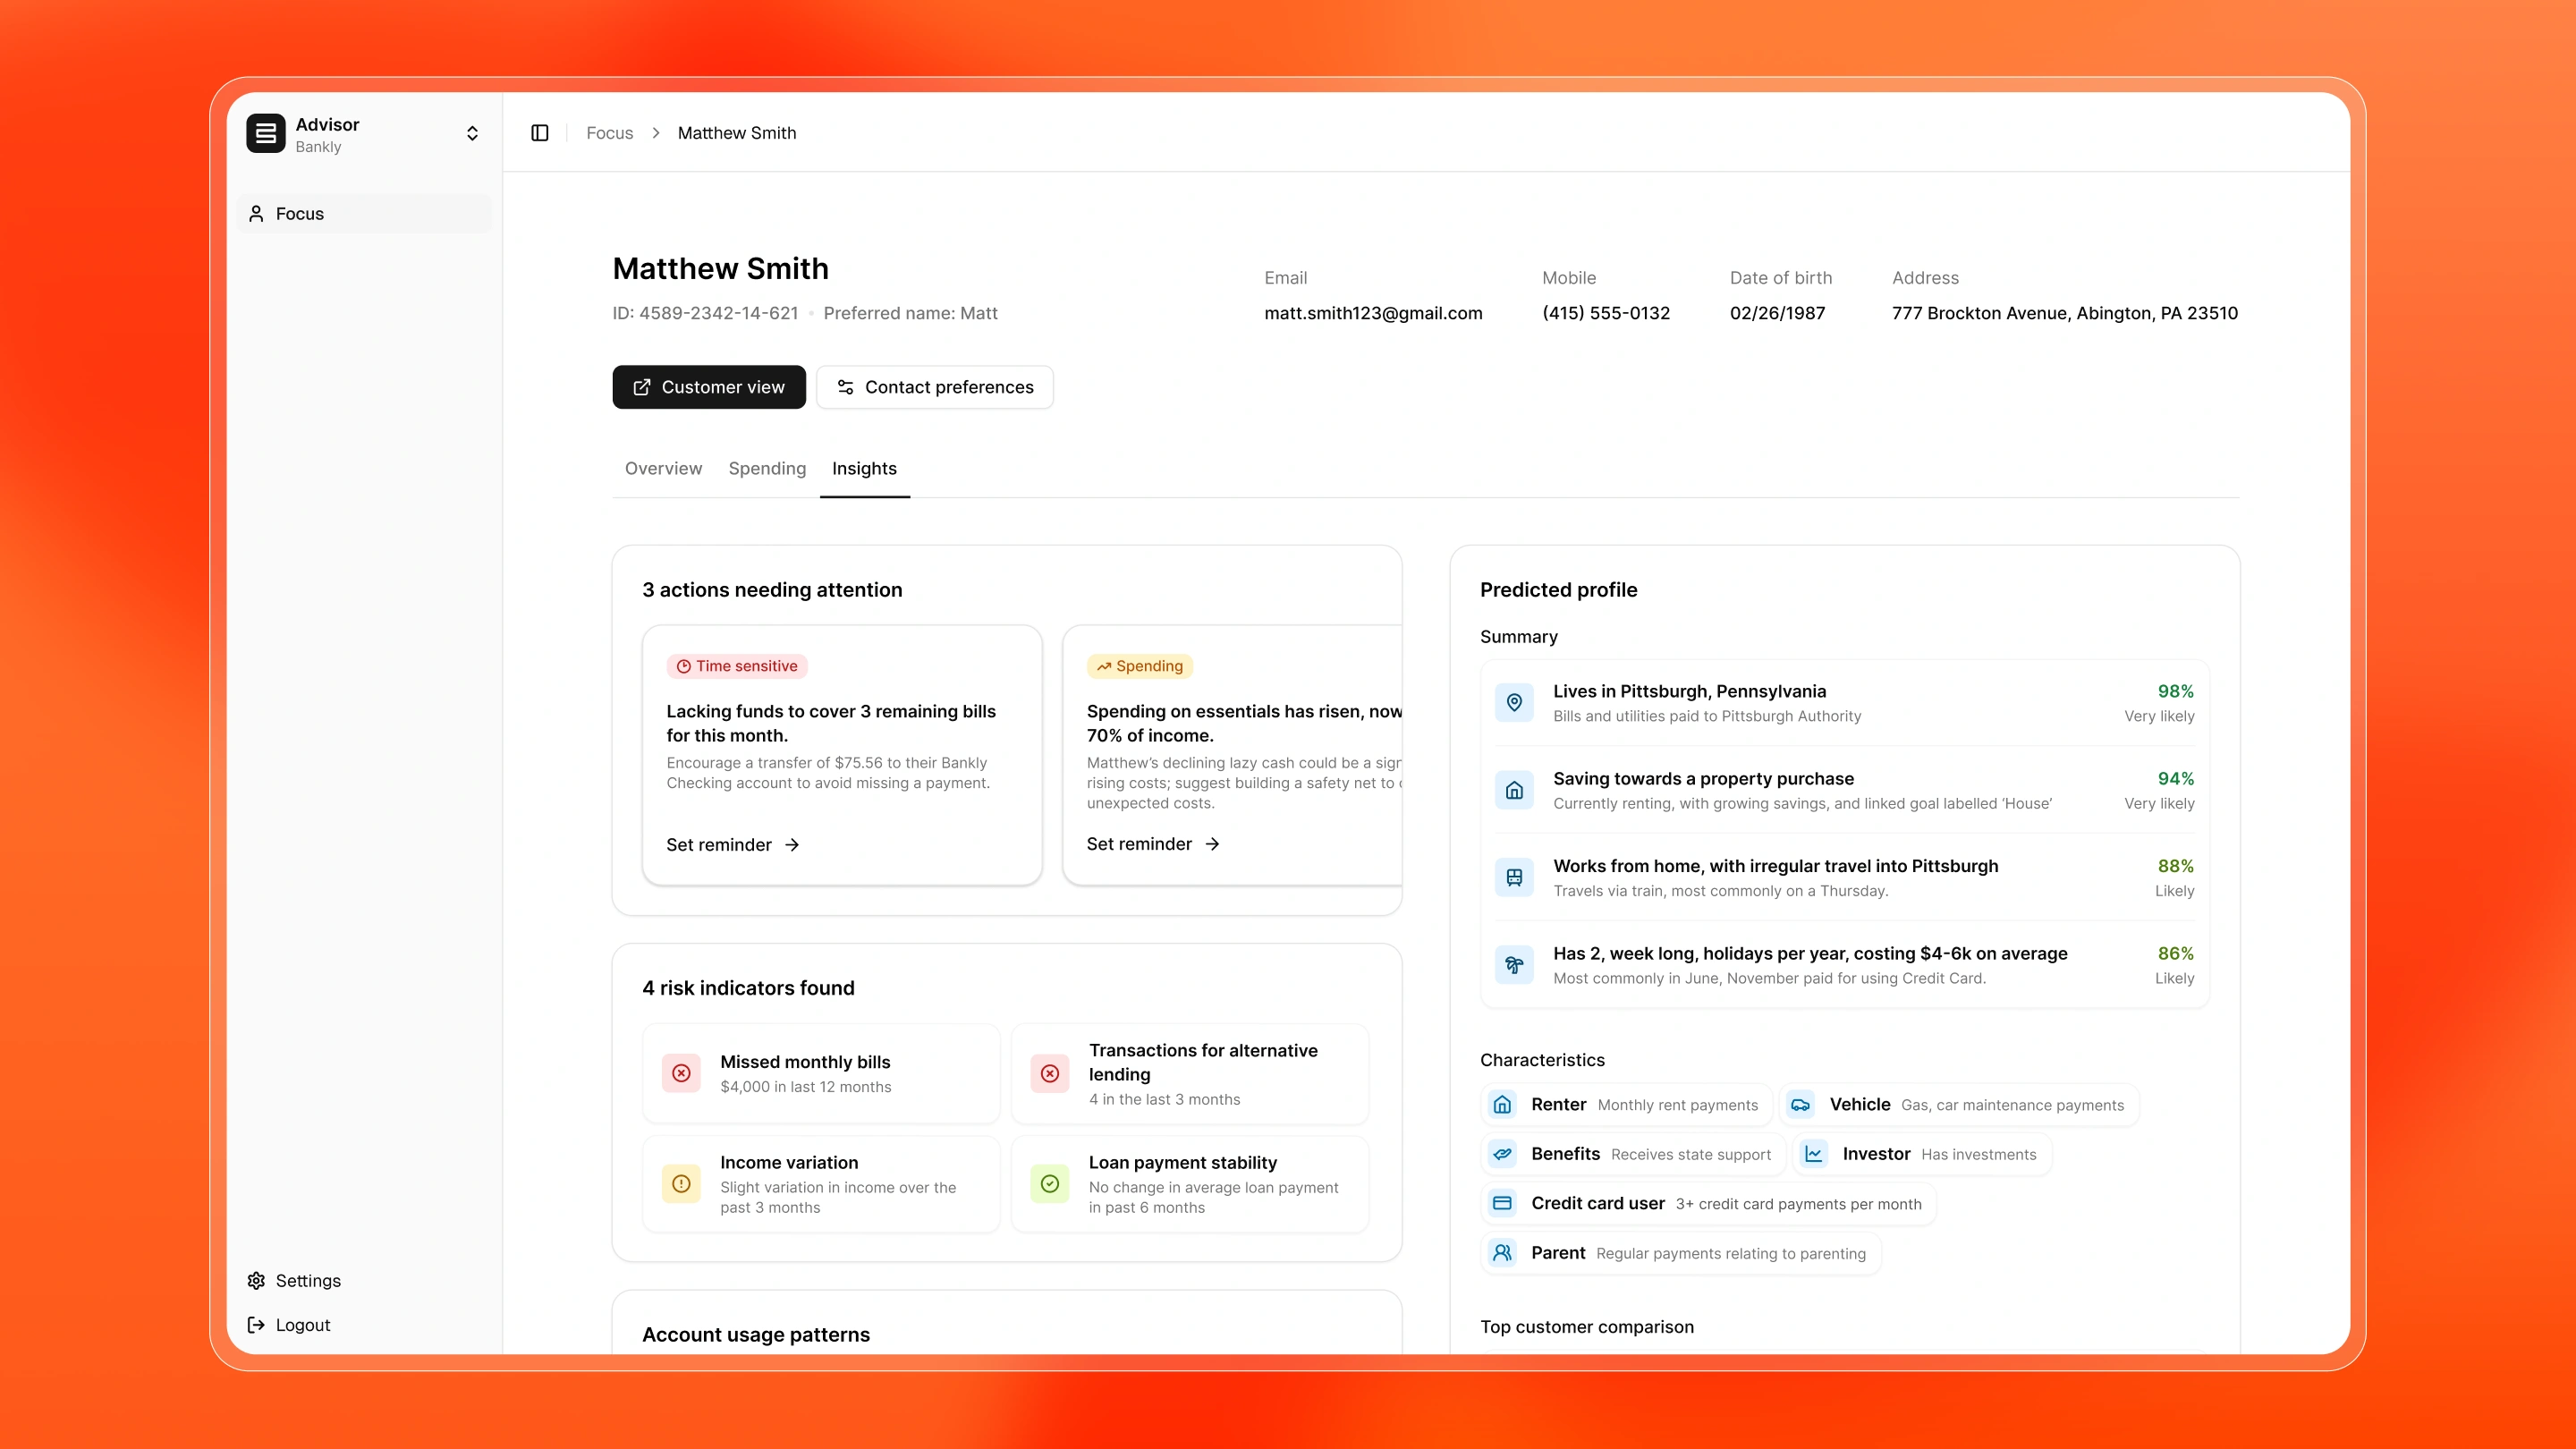Click the train icon for works from home
Screen dimensions: 2576x1449
click(1514, 878)
